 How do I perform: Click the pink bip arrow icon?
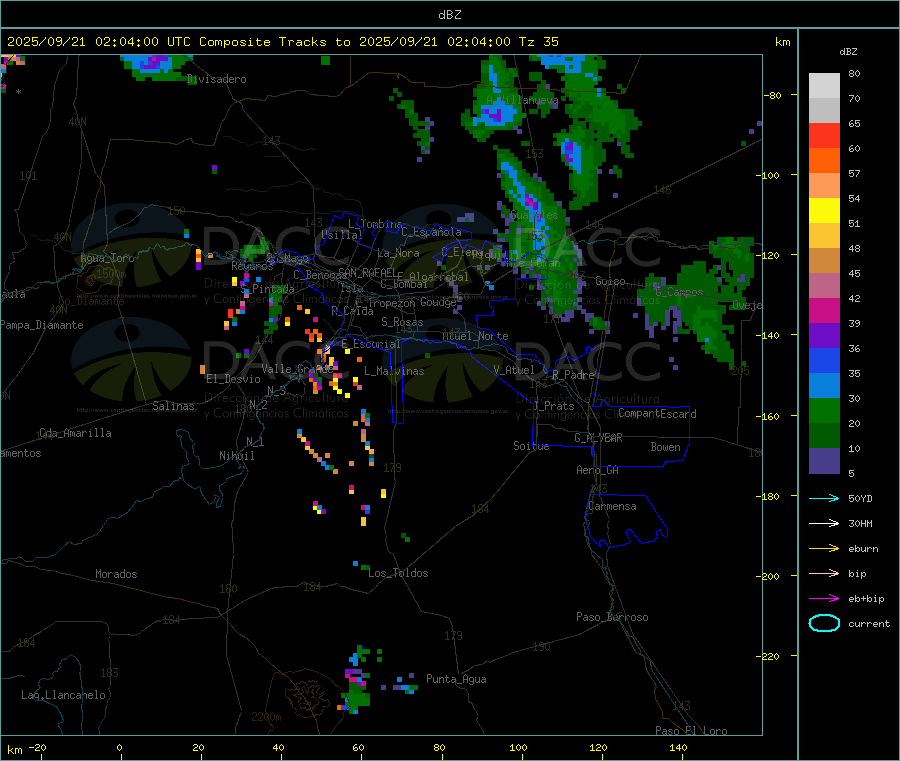pyautogui.click(x=824, y=573)
